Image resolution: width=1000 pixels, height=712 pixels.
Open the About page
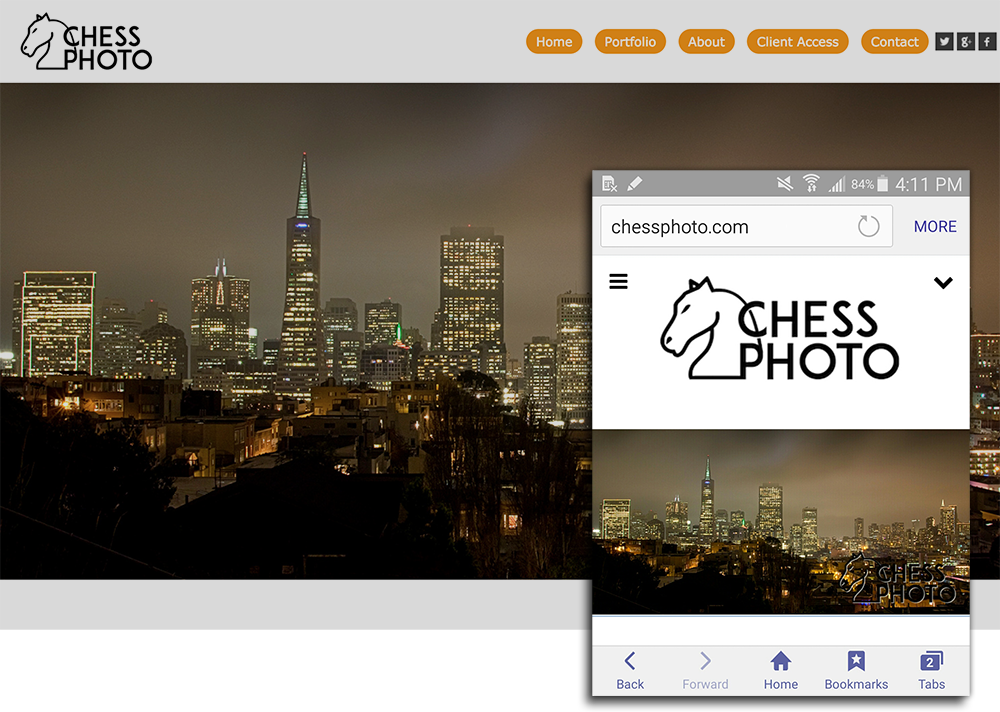pos(706,41)
